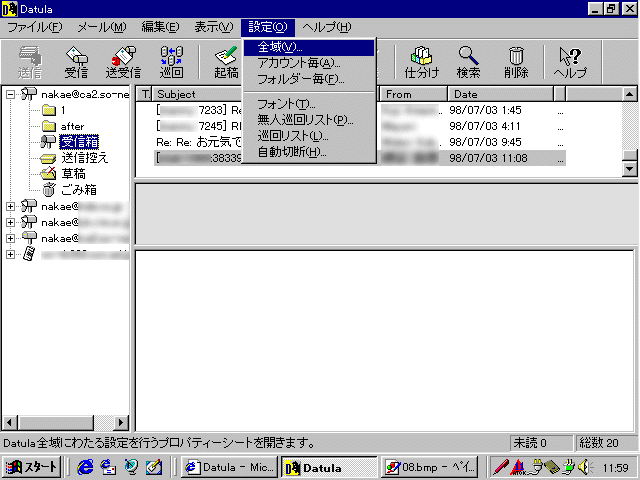Click the folder tree horizontal scrollbar thumb
The image size is (640, 480).
[x=56, y=422]
